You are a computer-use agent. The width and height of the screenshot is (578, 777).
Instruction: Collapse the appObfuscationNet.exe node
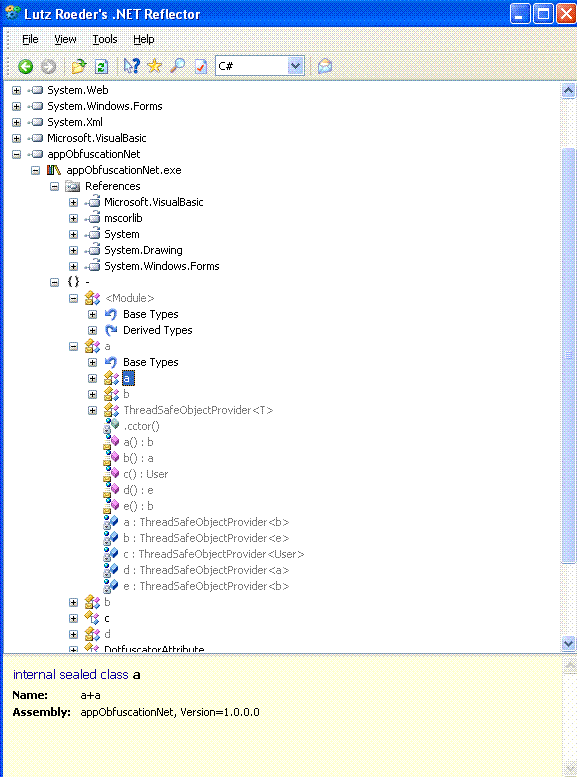click(35, 170)
